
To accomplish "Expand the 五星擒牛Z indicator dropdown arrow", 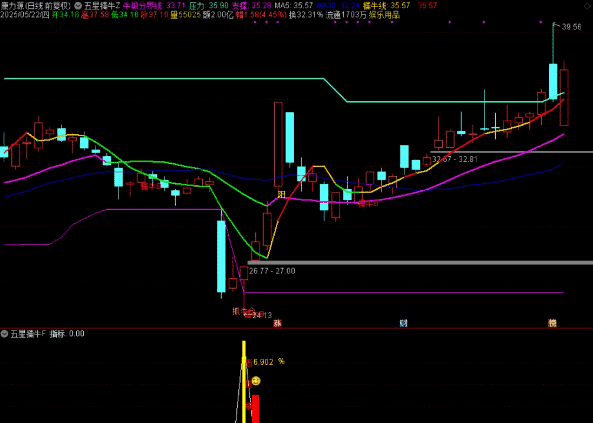I will [x=78, y=5].
